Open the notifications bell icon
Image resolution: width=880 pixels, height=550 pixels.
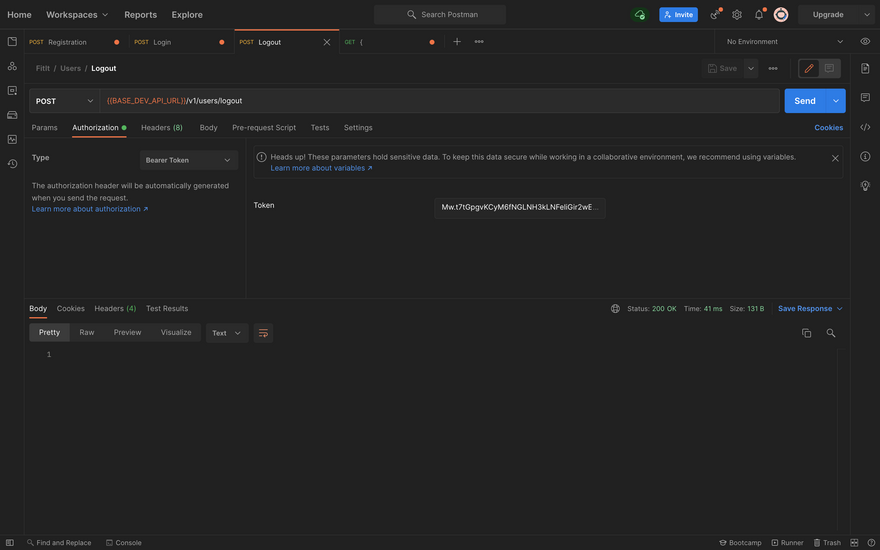[759, 15]
